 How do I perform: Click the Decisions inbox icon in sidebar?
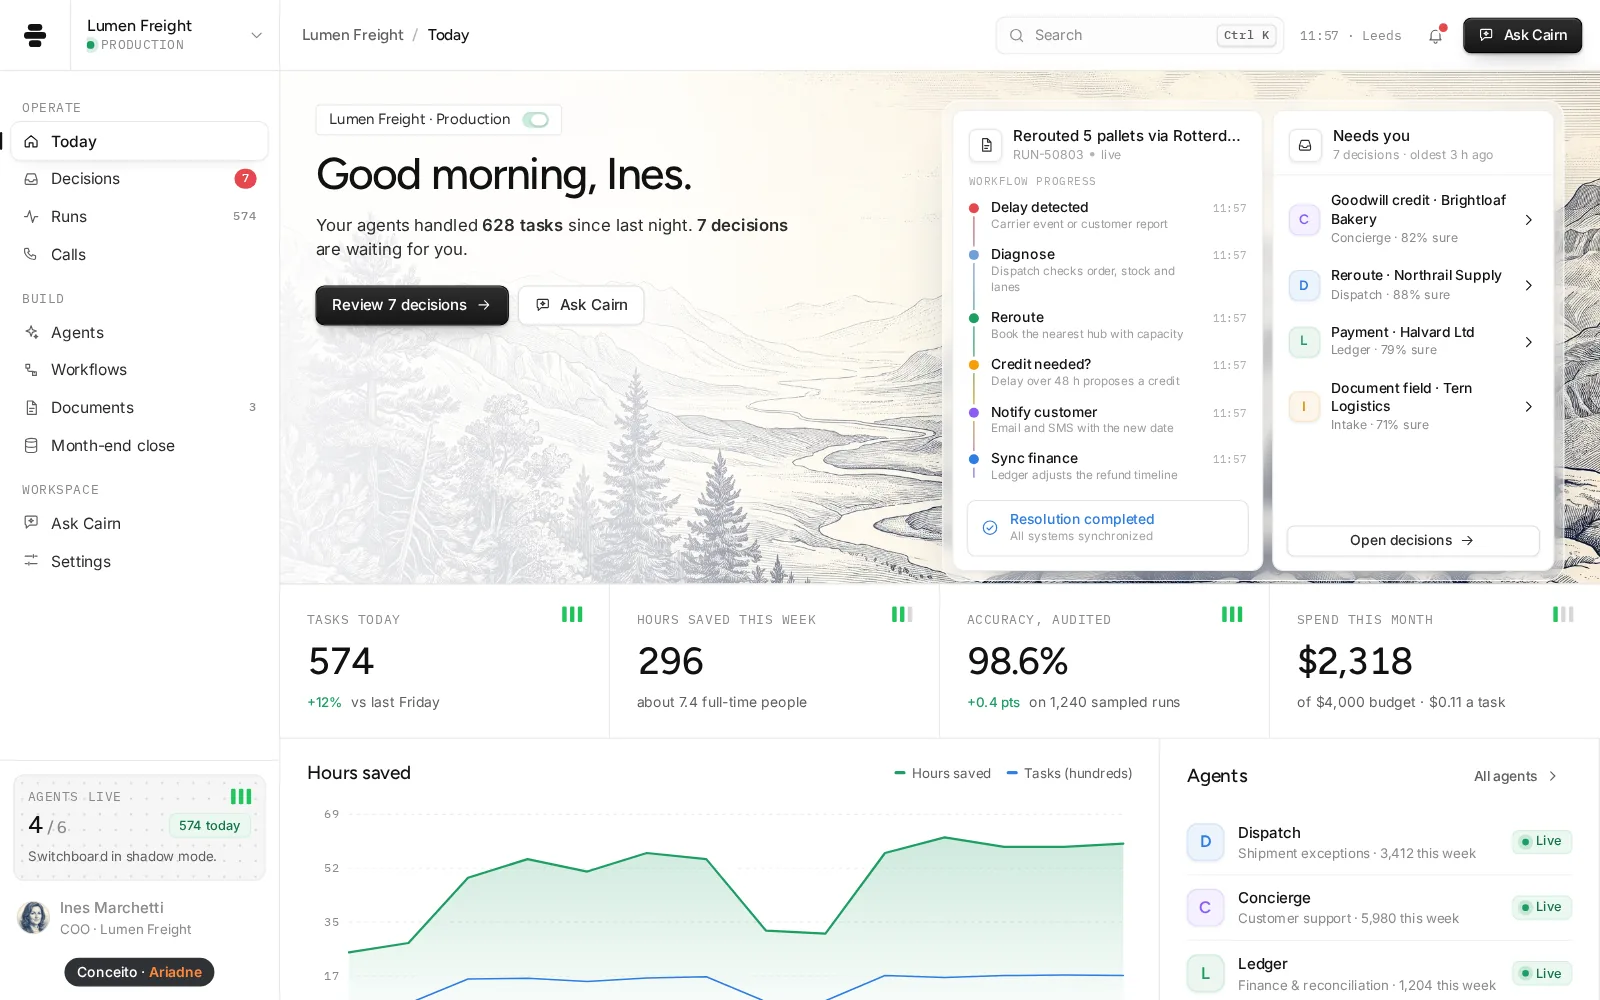31,179
